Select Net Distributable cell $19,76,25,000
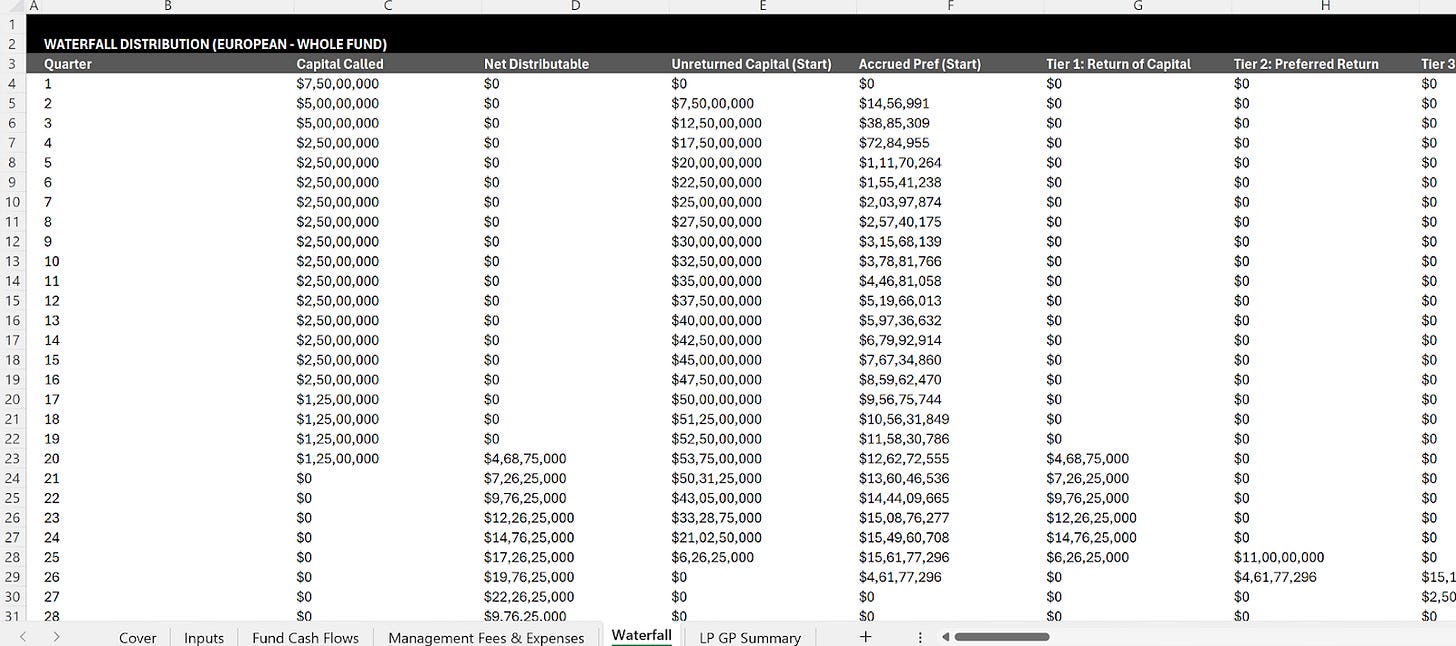 529,577
